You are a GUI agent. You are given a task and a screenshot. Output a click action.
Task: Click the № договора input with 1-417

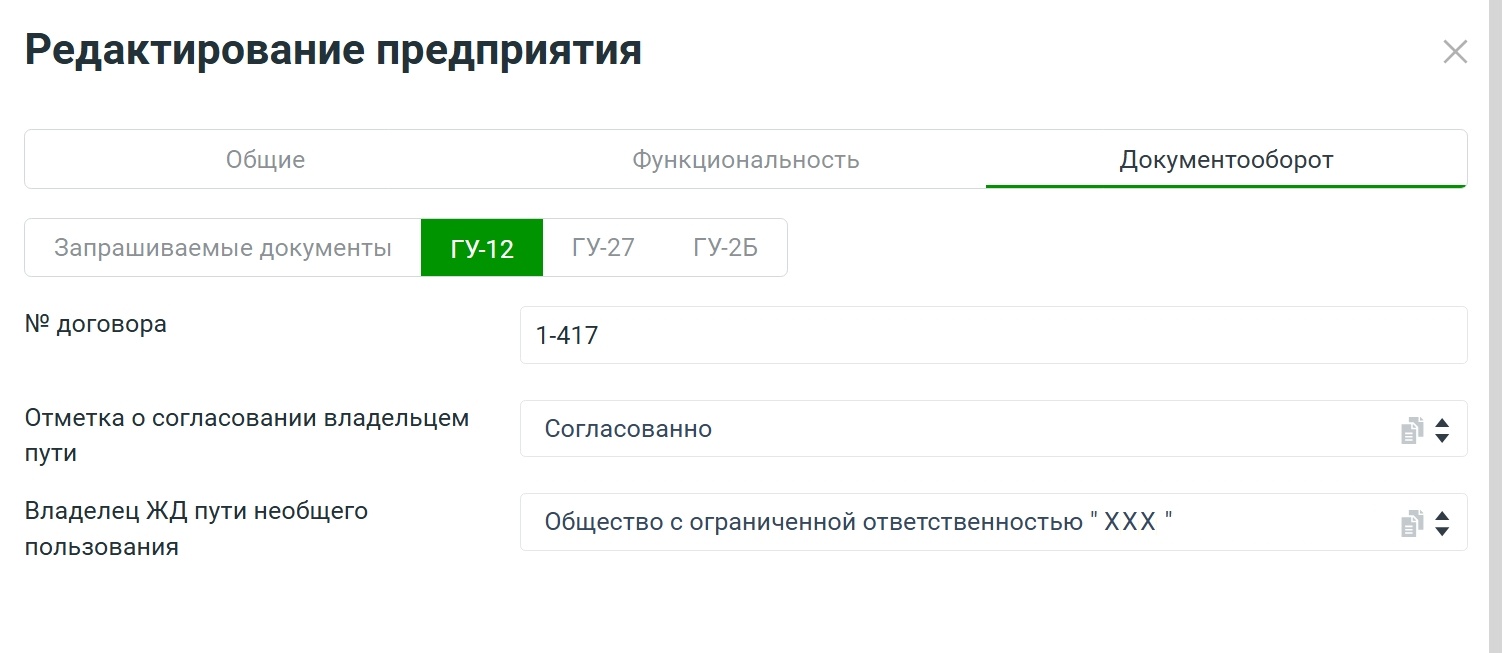[993, 335]
